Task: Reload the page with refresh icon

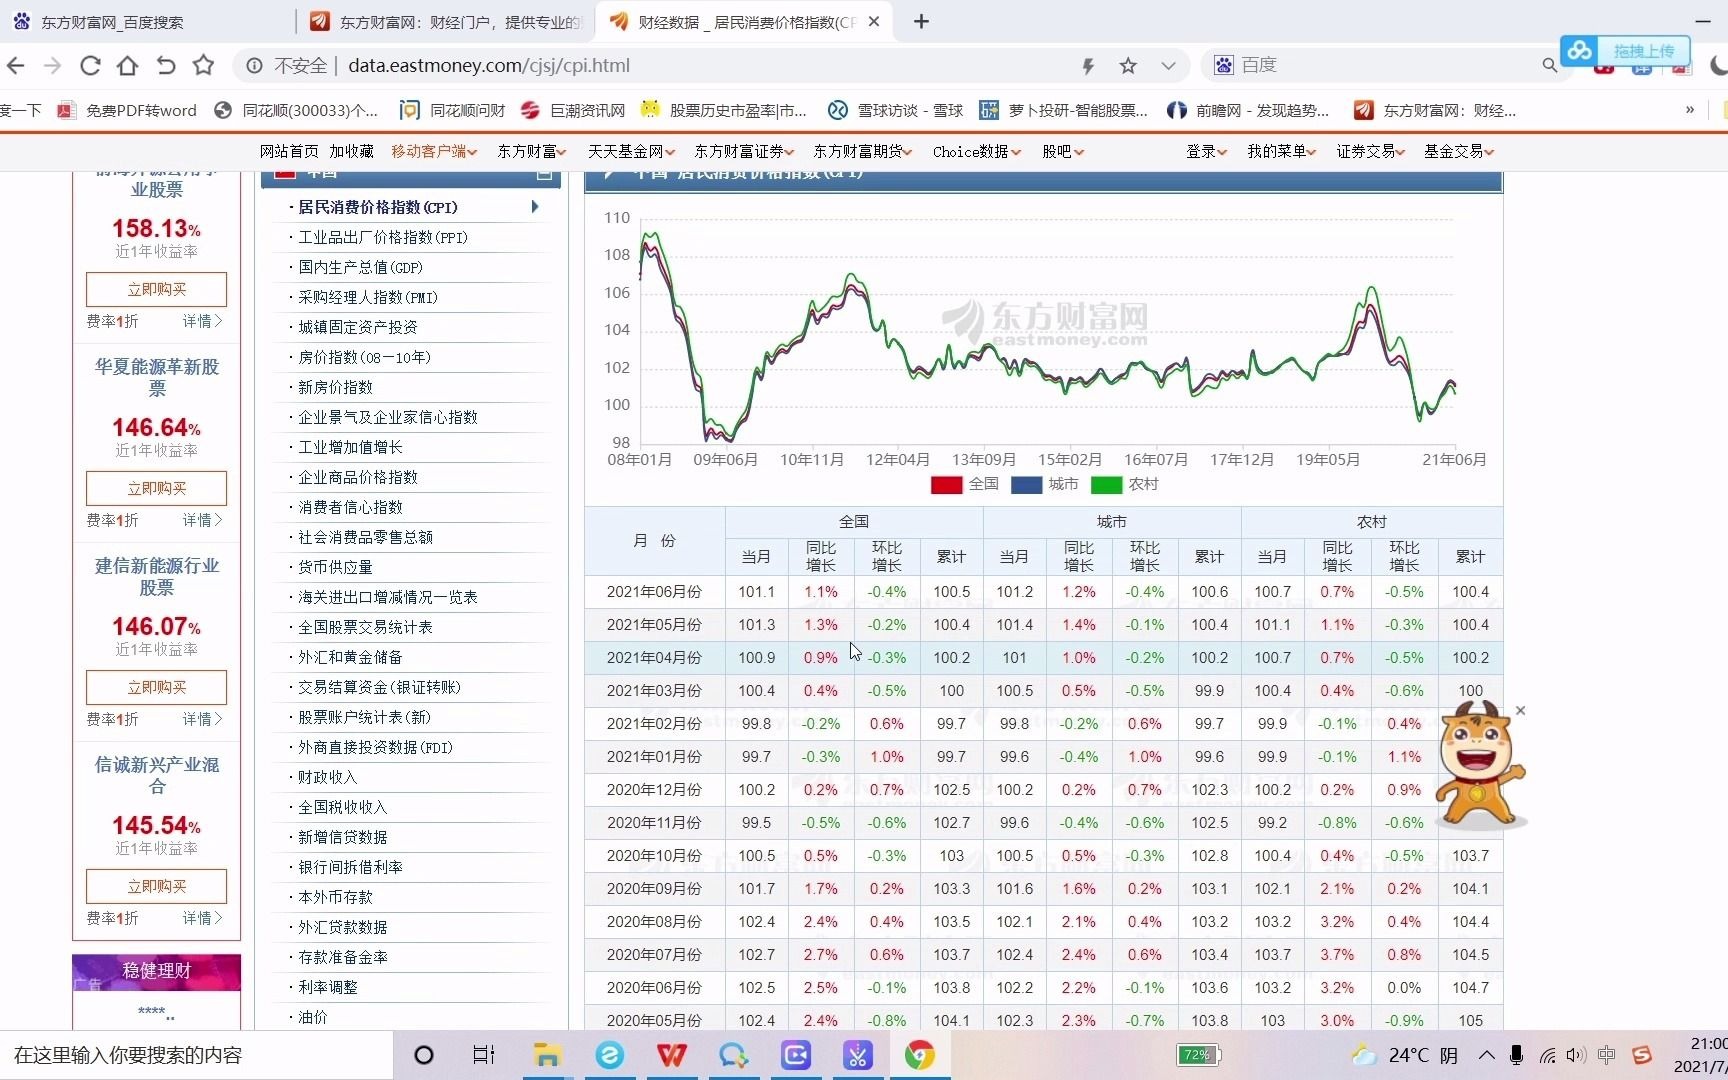Action: click(90, 65)
